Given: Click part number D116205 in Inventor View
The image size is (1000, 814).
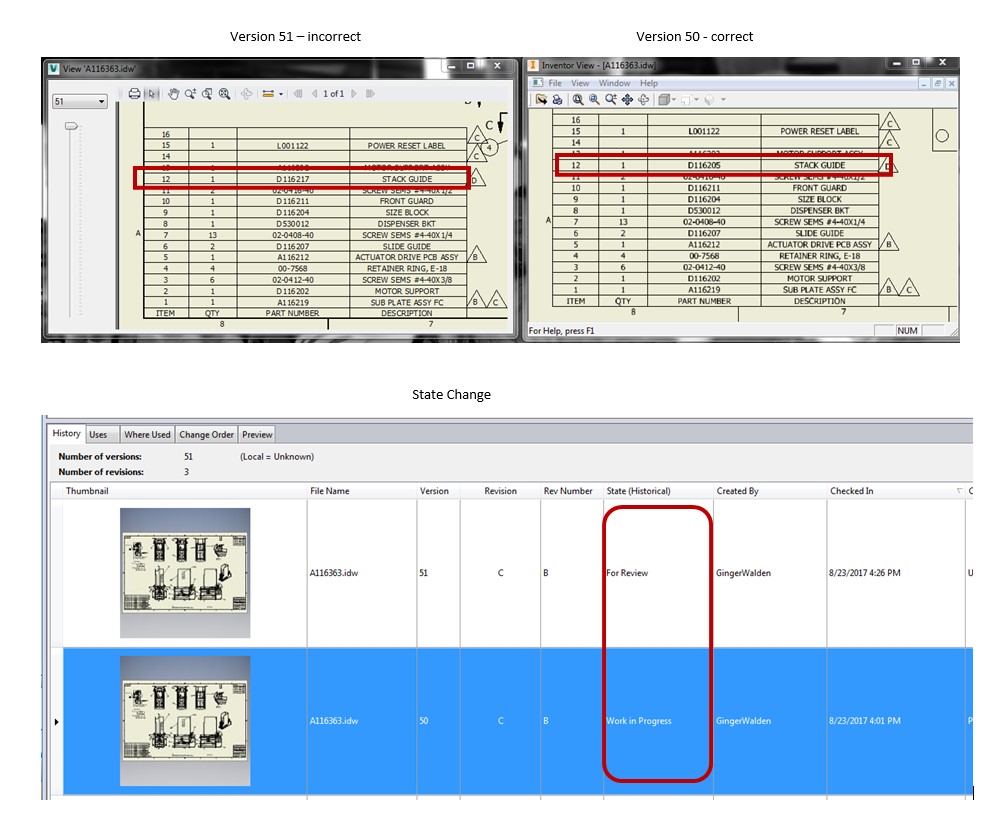Looking at the screenshot, I should pyautogui.click(x=704, y=165).
